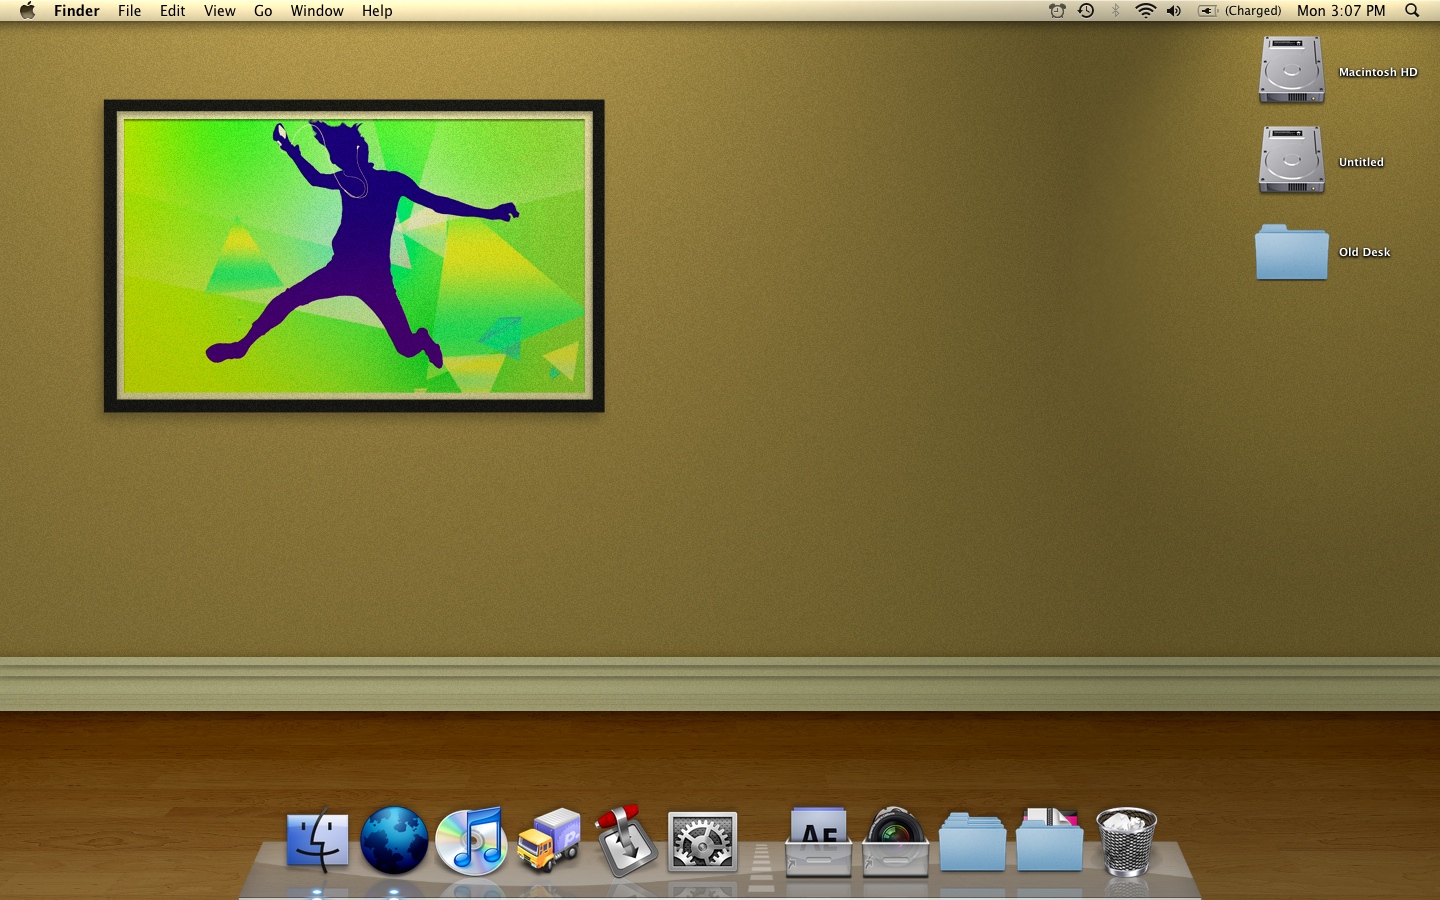Open the plain blue folder stack in Dock
This screenshot has height=900, width=1440.
[x=972, y=842]
